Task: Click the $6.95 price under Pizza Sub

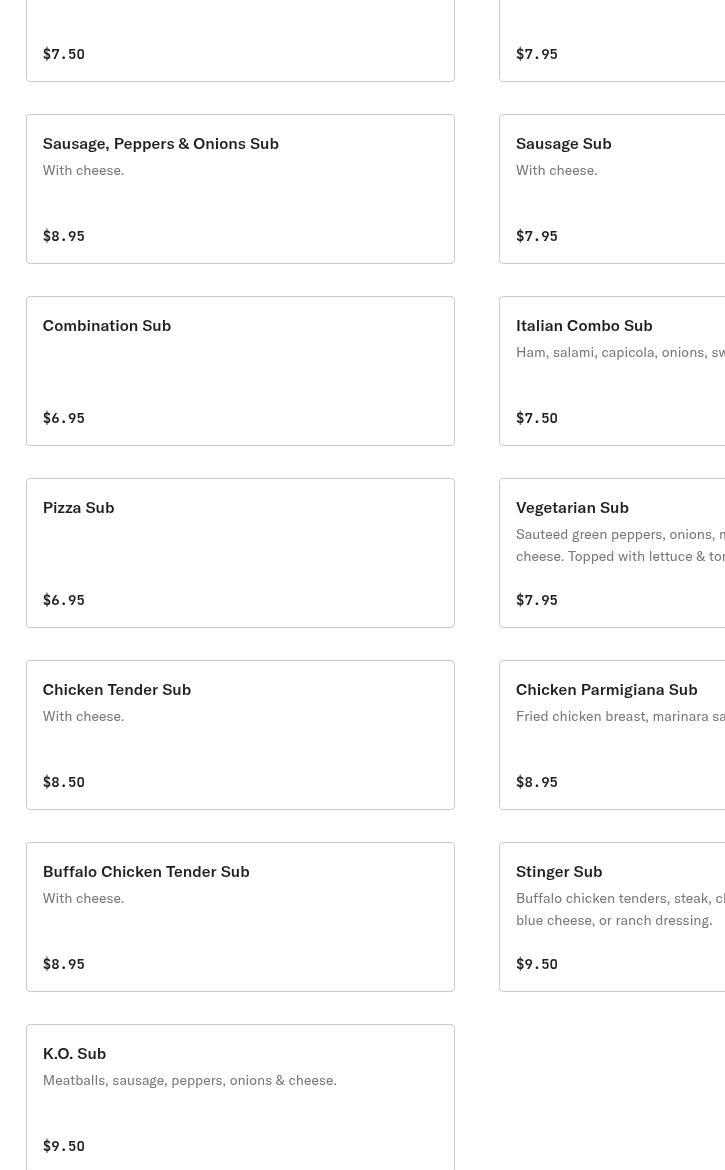Action: point(63,600)
